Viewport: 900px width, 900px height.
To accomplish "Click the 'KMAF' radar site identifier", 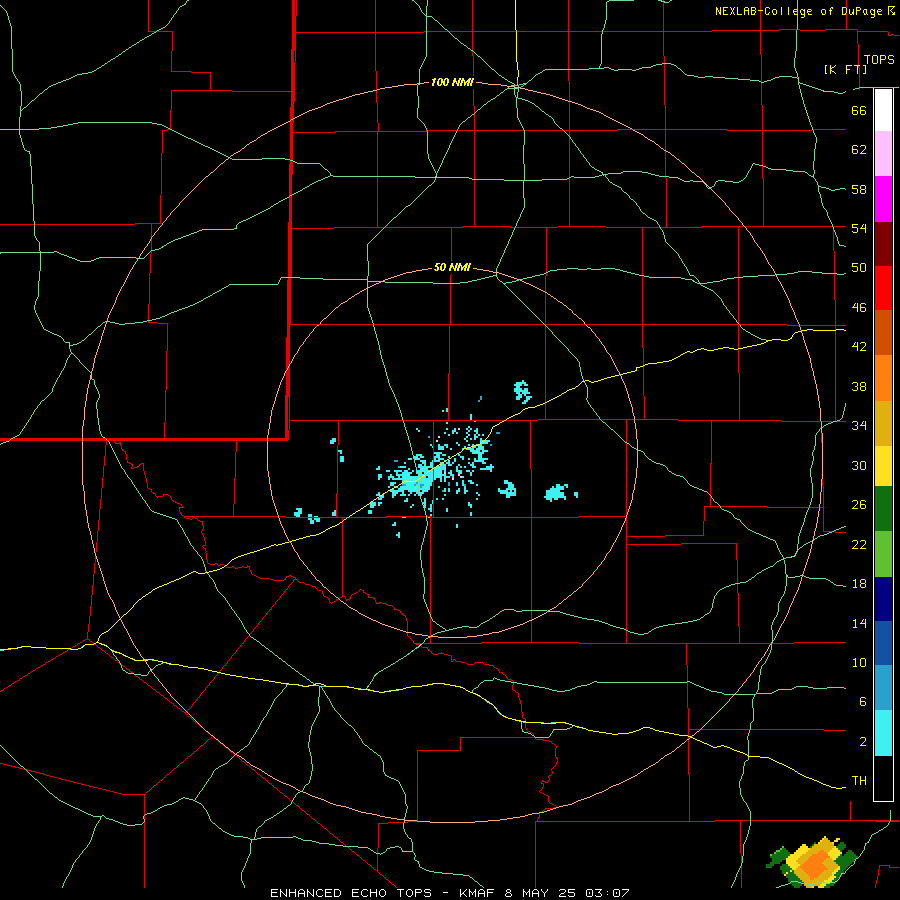I will coord(479,893).
